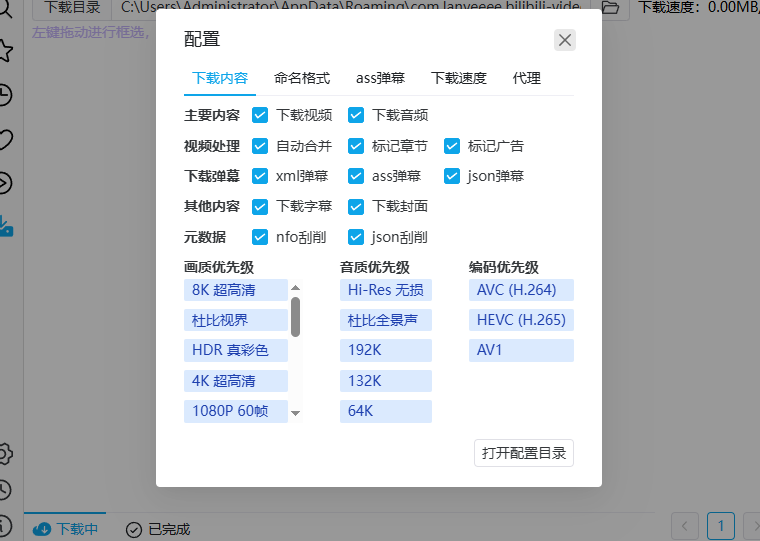Screen dimensions: 760x541
Task: Toggle the json弹幕 checkbox
Action: coord(452,176)
